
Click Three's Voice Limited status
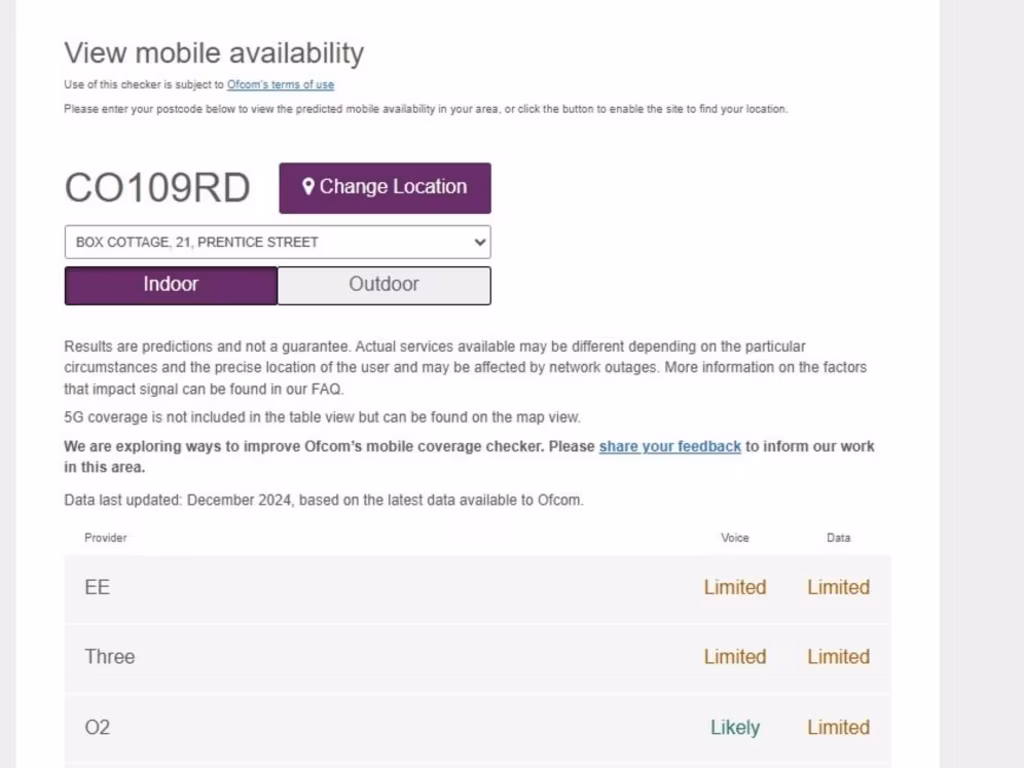[735, 657]
